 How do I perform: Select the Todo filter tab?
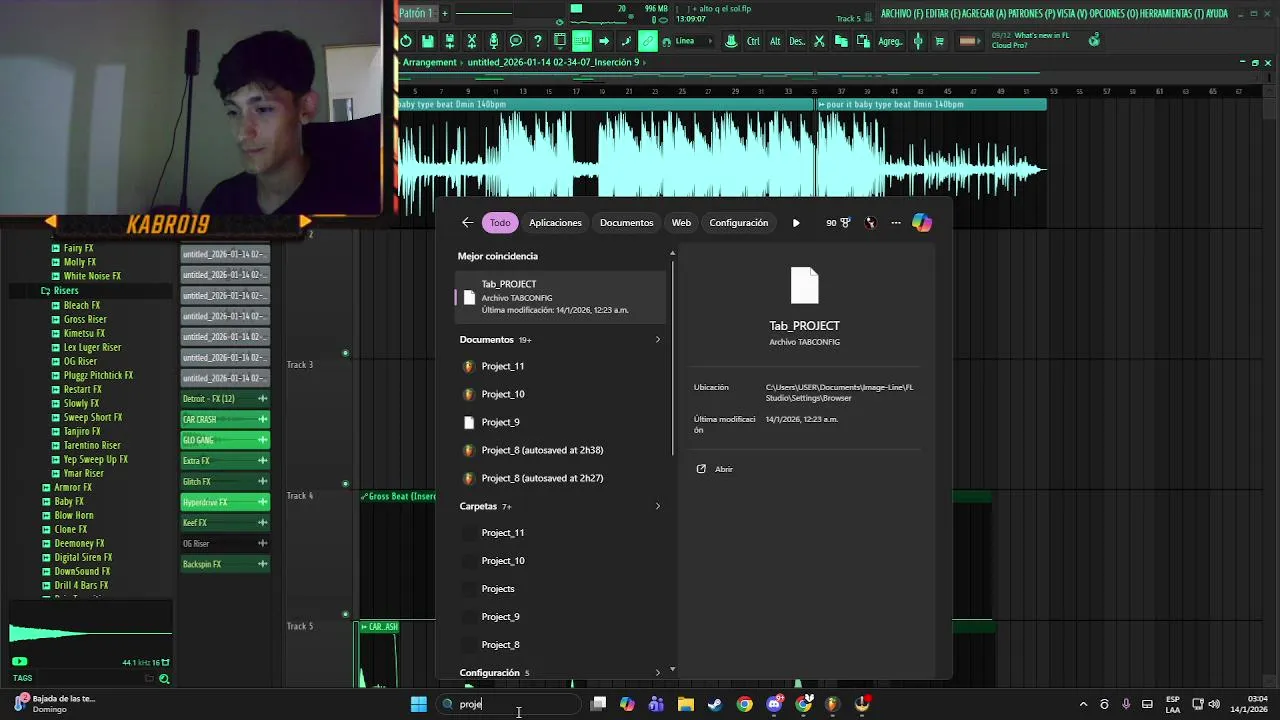(500, 223)
